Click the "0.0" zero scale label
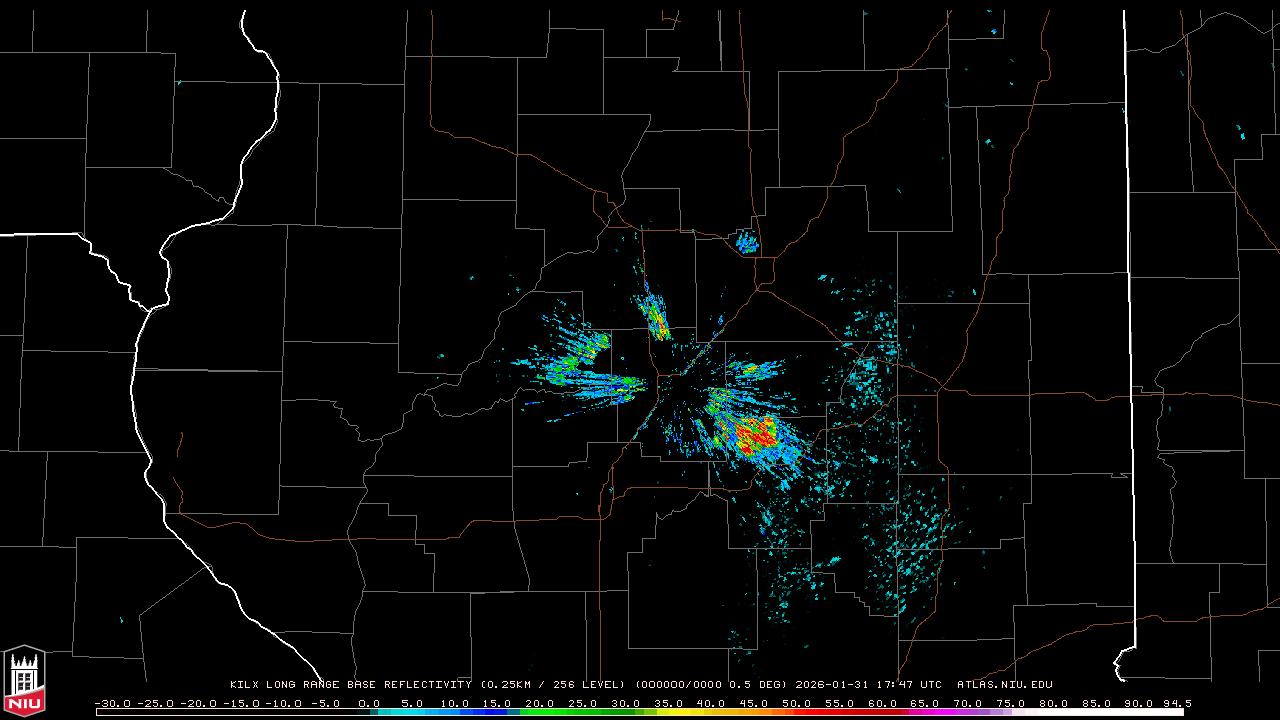 369,703
